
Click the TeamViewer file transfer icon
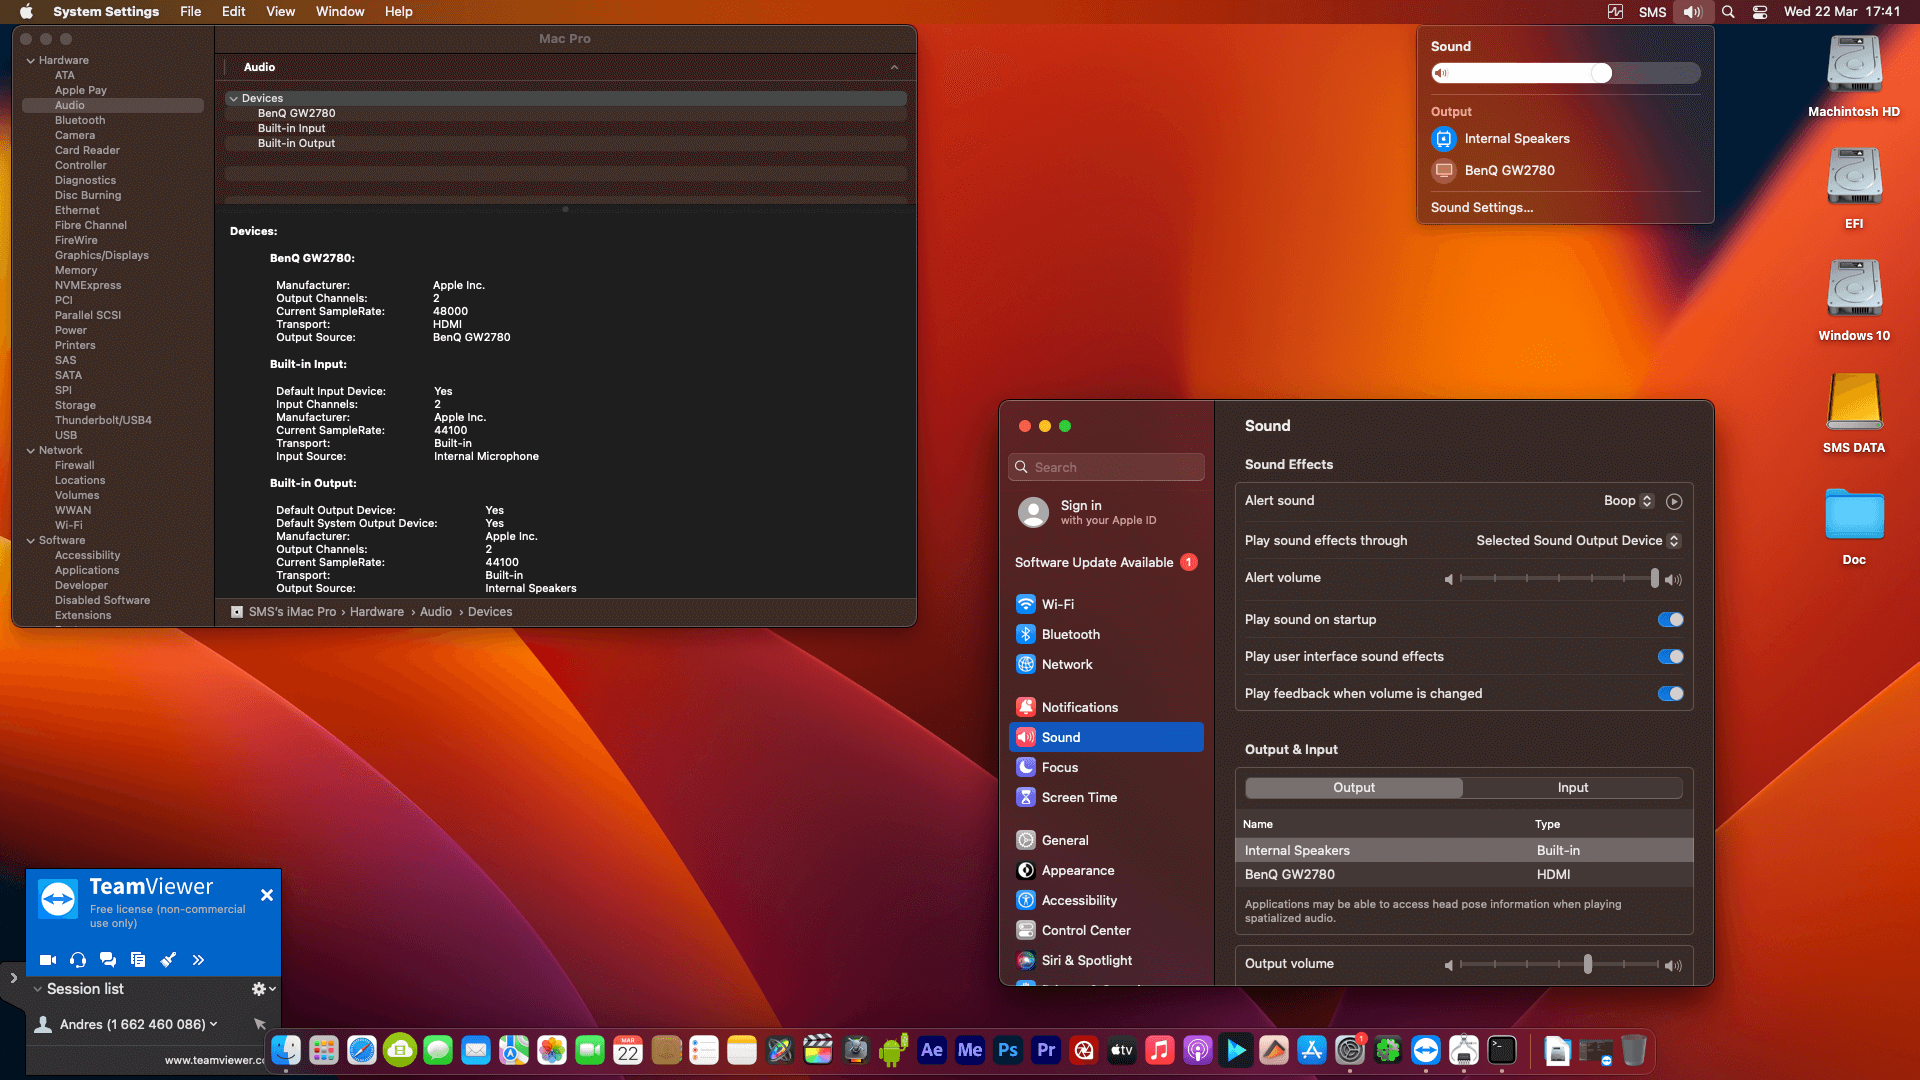click(137, 959)
